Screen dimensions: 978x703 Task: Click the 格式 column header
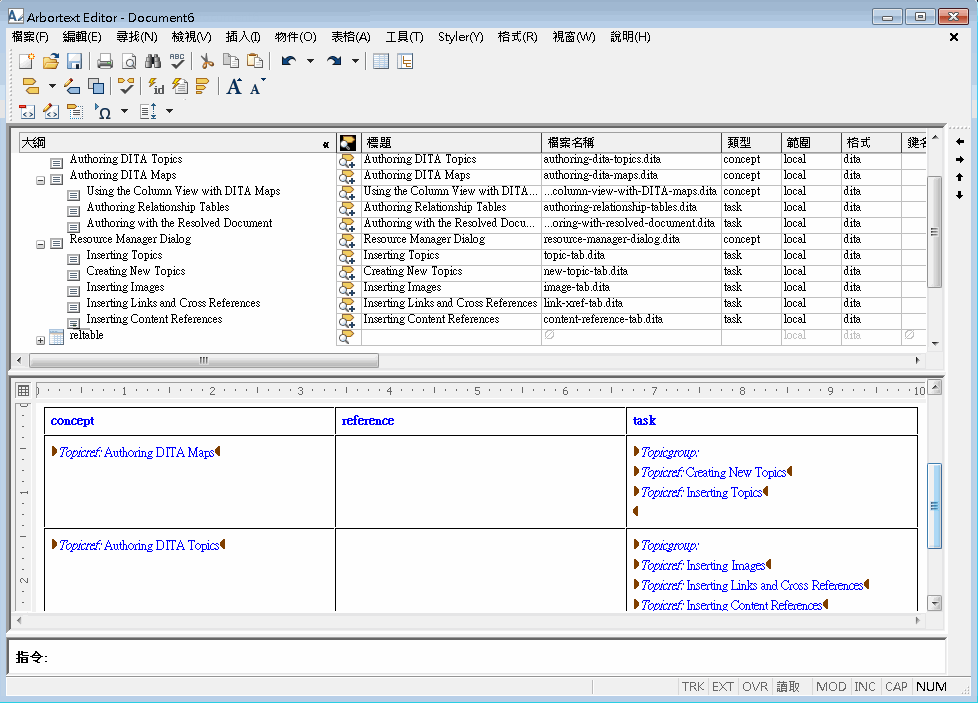(871, 143)
